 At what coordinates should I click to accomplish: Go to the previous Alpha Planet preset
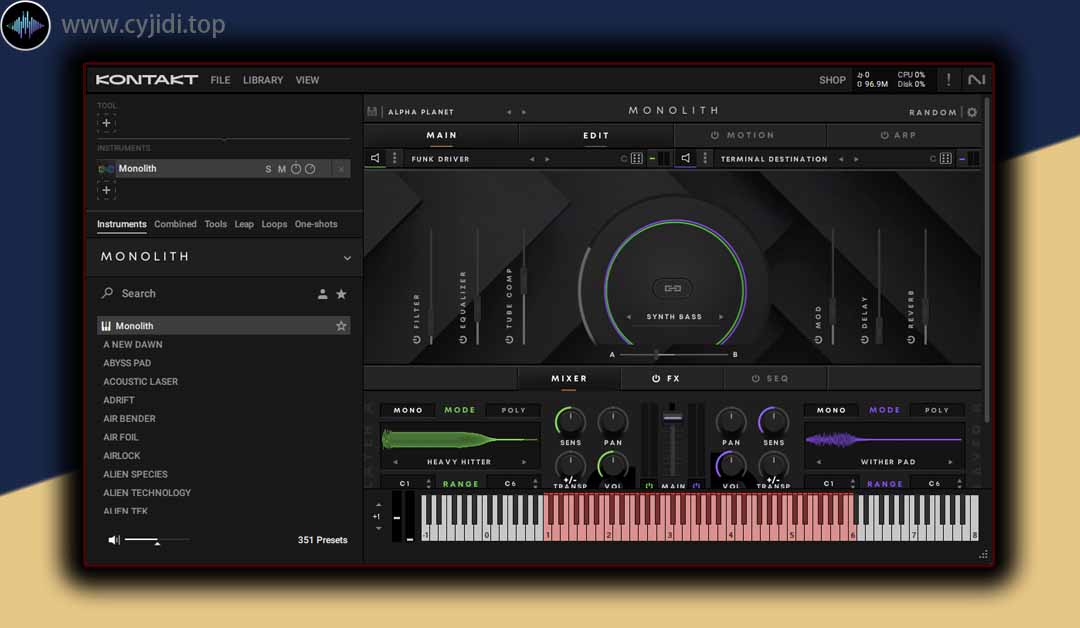tap(509, 112)
